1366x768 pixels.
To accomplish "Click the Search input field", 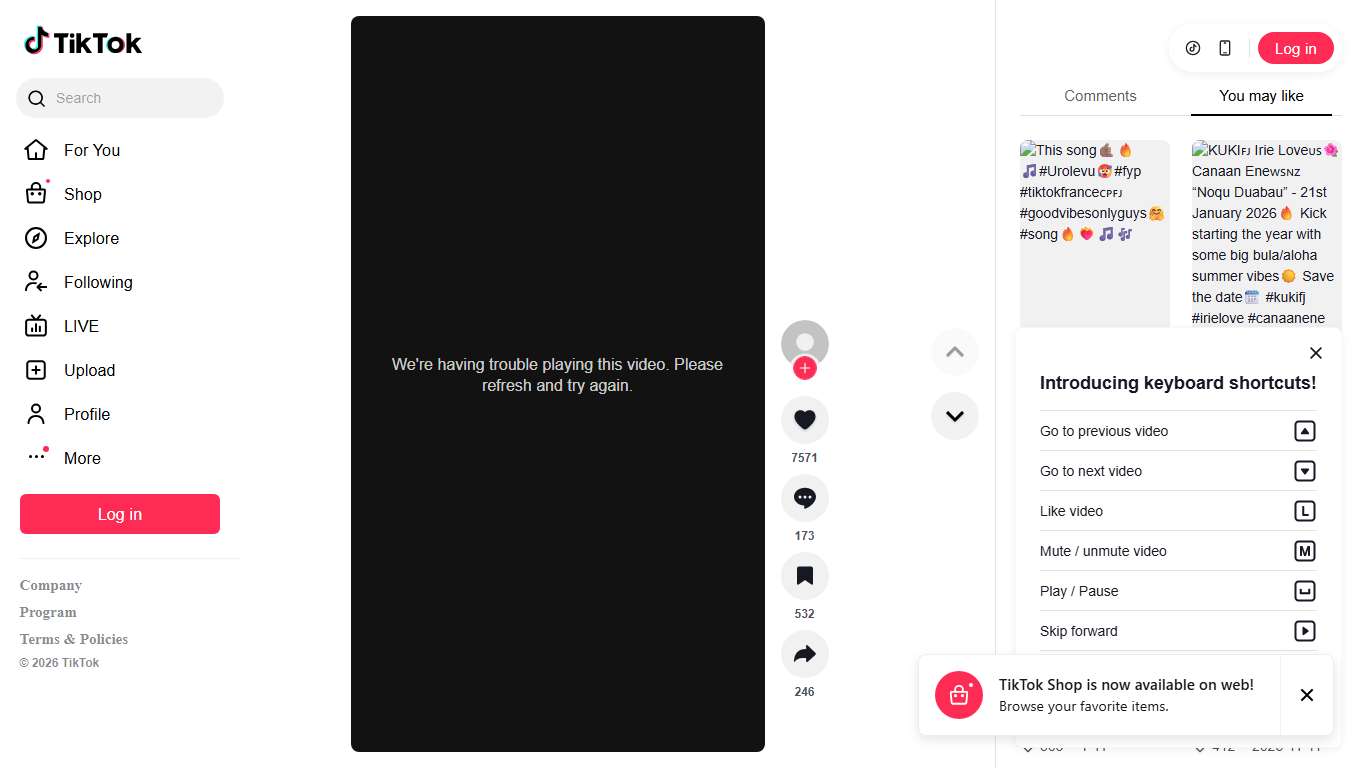I will (120, 98).
